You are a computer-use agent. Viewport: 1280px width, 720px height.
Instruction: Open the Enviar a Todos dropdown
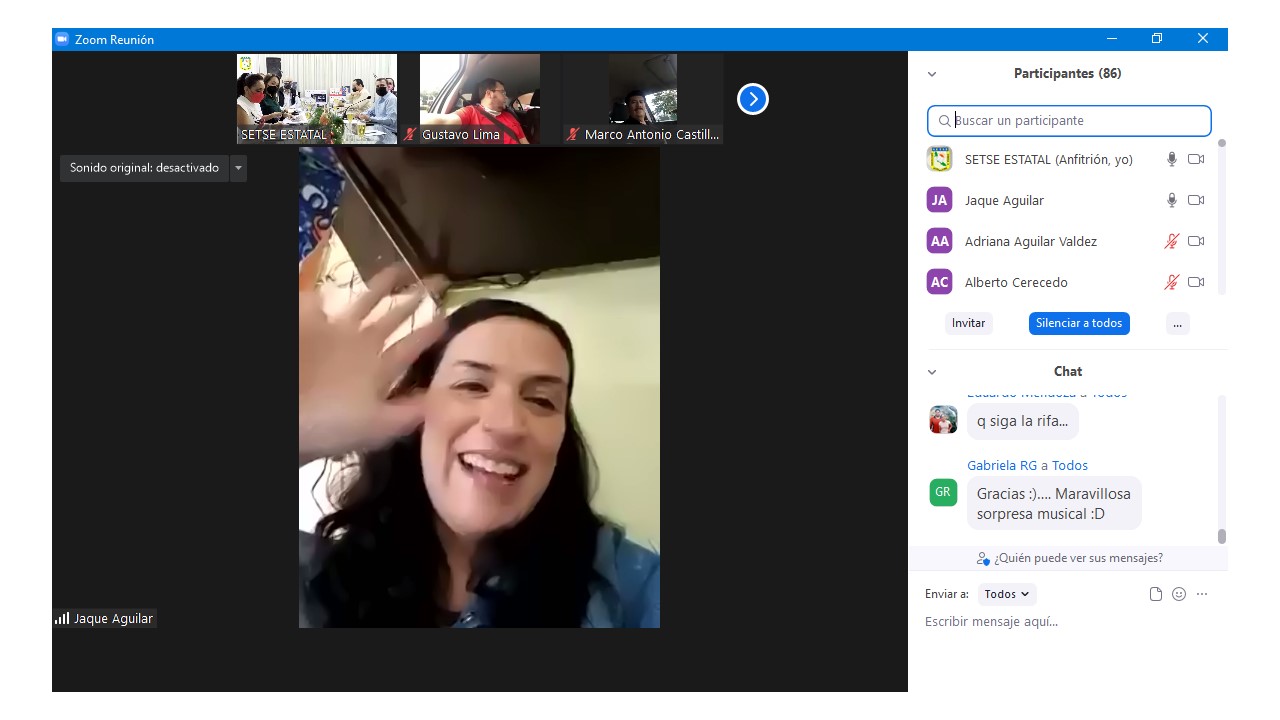pyautogui.click(x=1007, y=594)
